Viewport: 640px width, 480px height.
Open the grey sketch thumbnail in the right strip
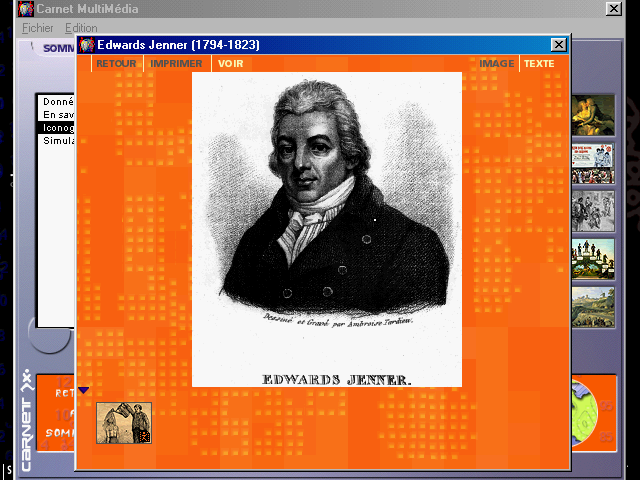click(593, 211)
